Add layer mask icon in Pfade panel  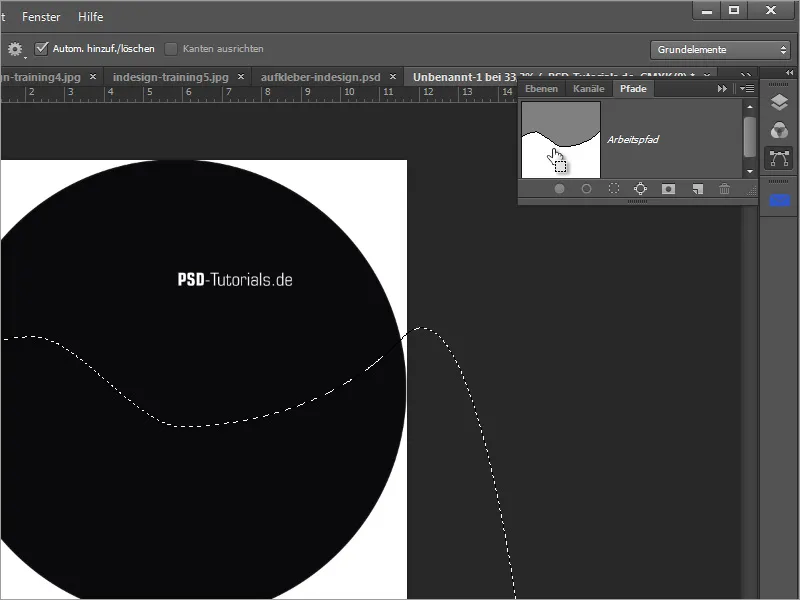(668, 189)
